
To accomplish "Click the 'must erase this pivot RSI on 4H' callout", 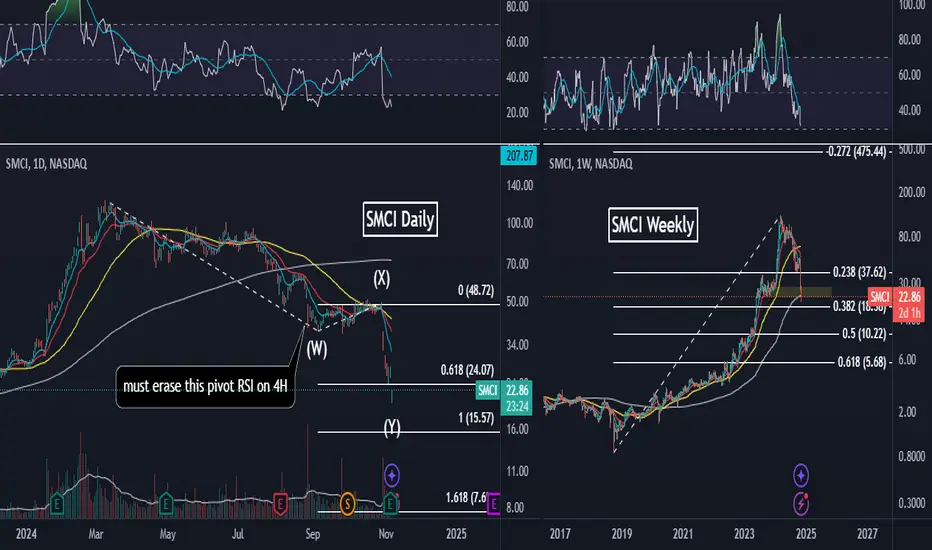I will (x=205, y=386).
